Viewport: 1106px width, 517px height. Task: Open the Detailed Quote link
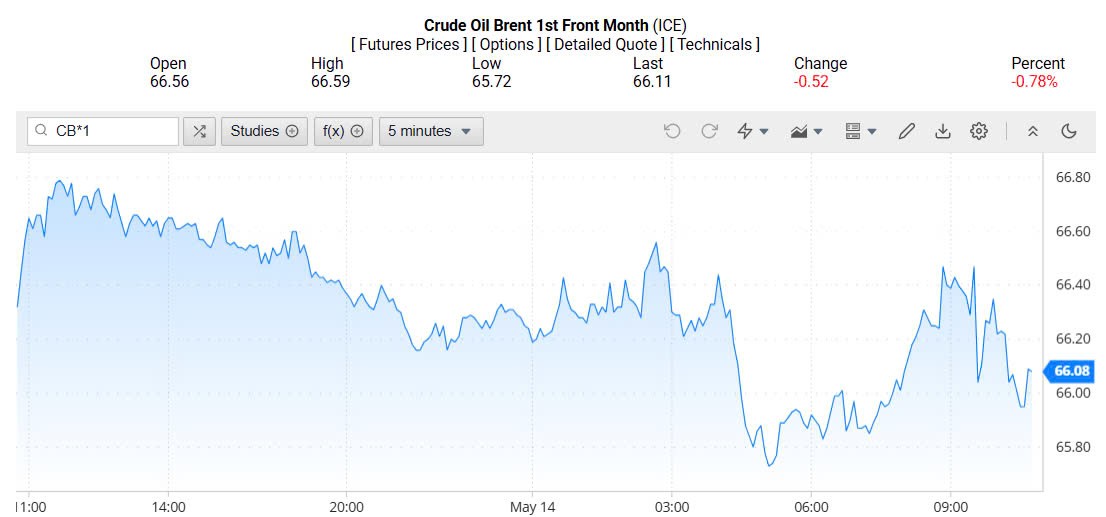point(606,44)
